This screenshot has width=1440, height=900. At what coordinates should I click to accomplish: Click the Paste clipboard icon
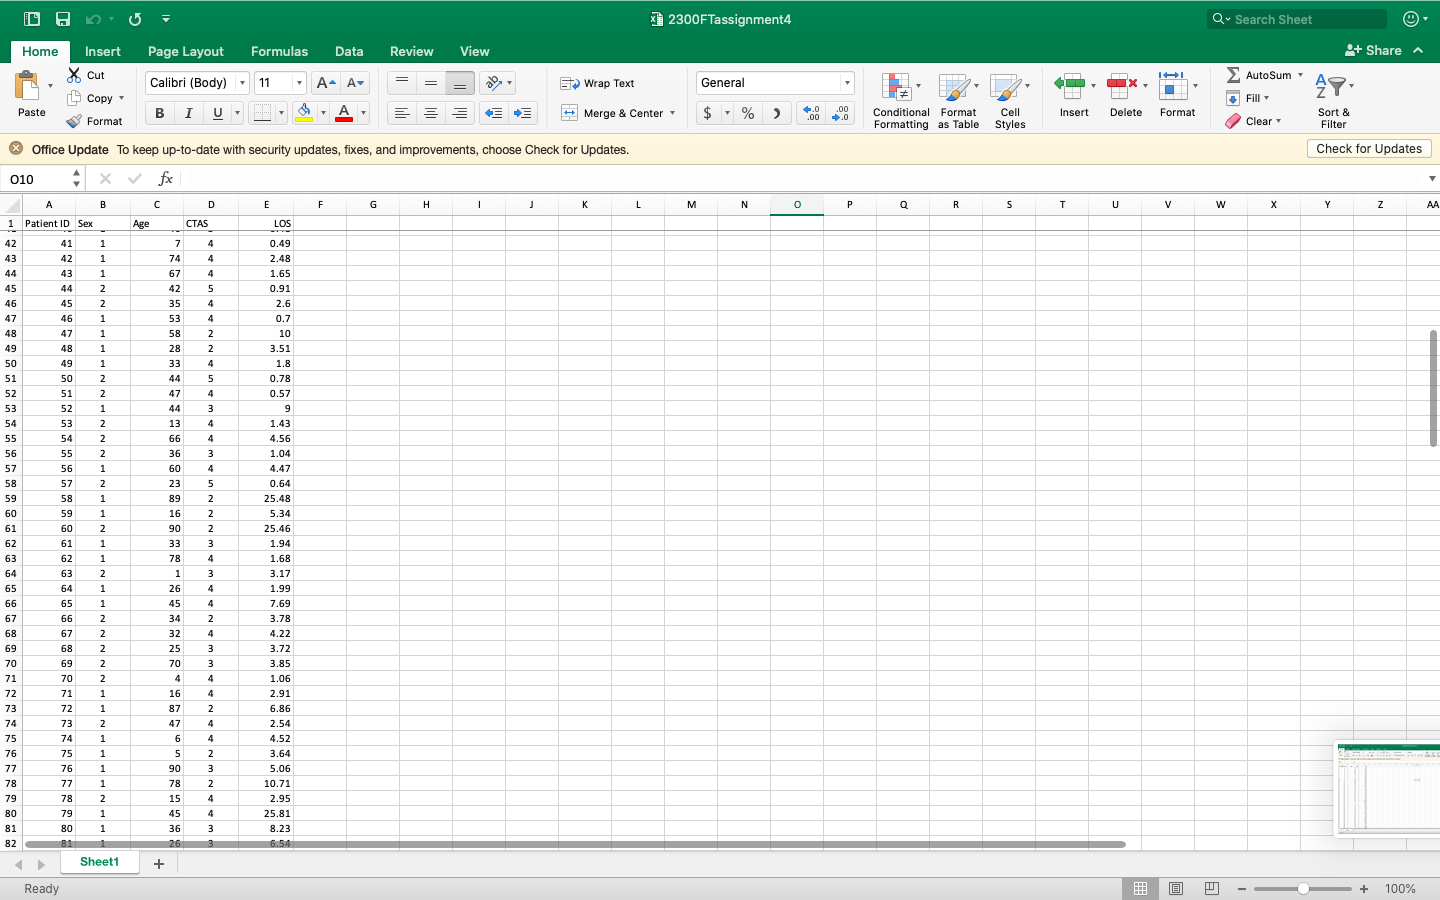pos(28,86)
